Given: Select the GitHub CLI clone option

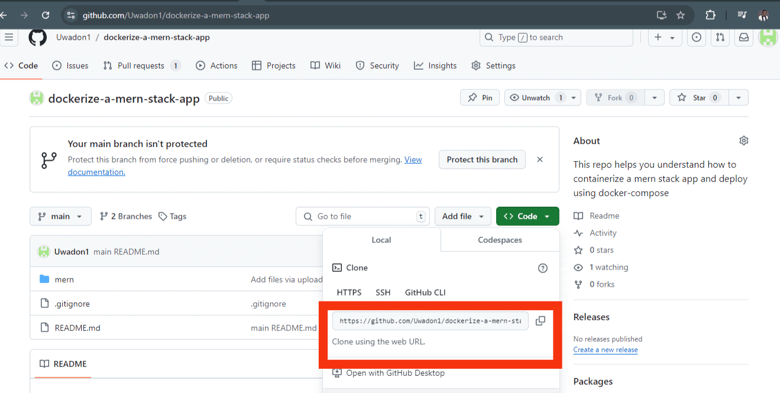Looking at the screenshot, I should coord(425,293).
